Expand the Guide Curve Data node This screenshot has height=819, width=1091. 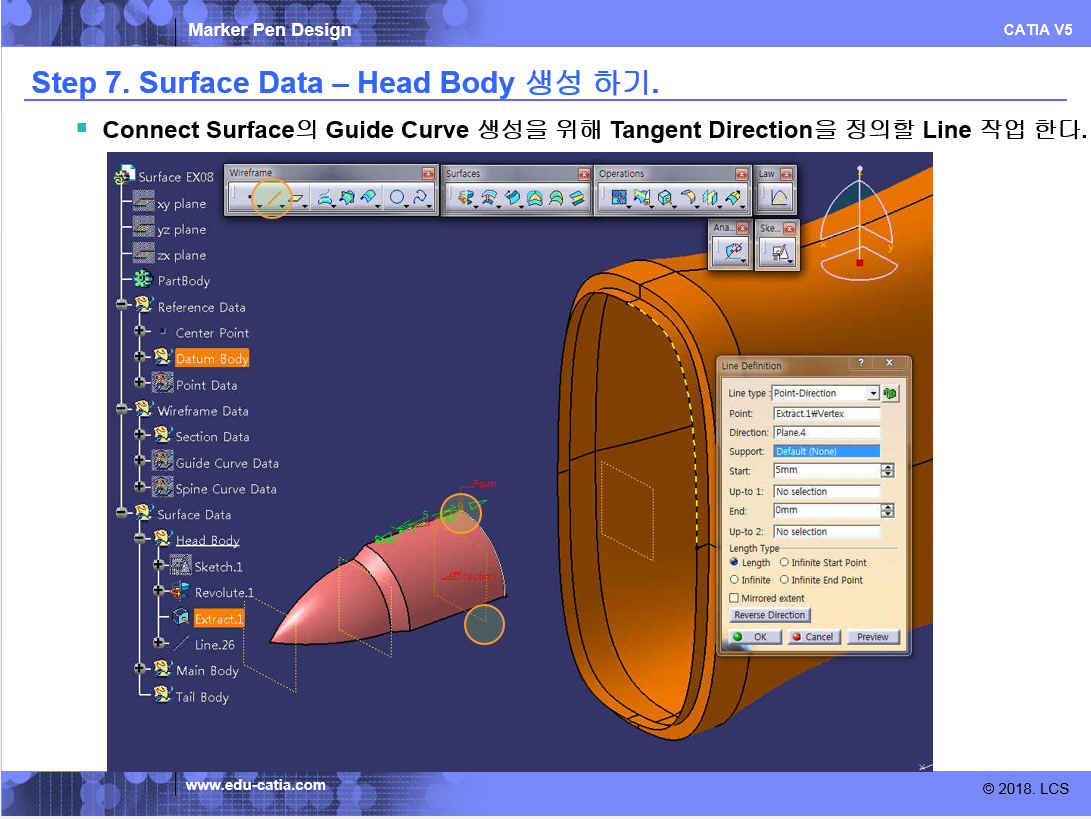(x=141, y=462)
